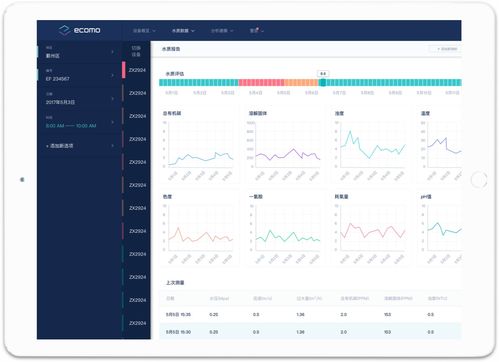Select the 5月5日 15:35 table row date
The width and height of the screenshot is (499, 362).
point(178,314)
